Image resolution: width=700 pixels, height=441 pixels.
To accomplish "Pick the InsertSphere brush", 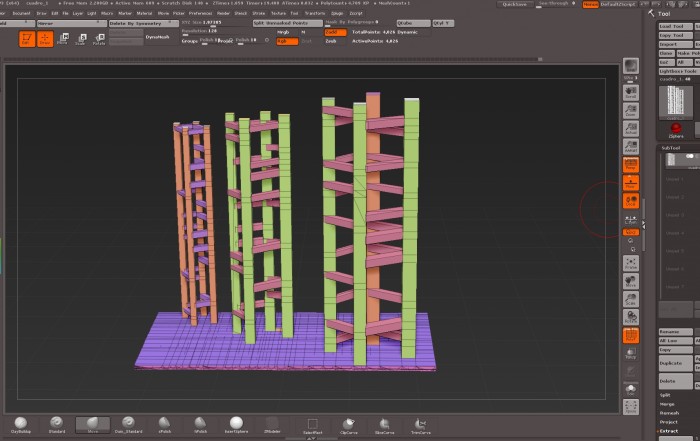I will (236, 424).
